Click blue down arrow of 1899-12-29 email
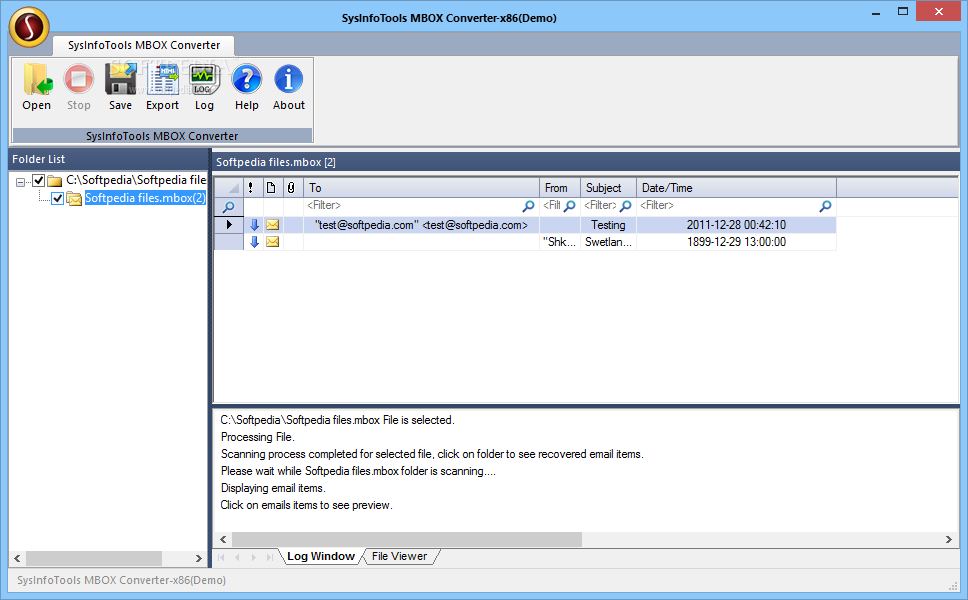Viewport: 968px width, 600px height. tap(254, 242)
